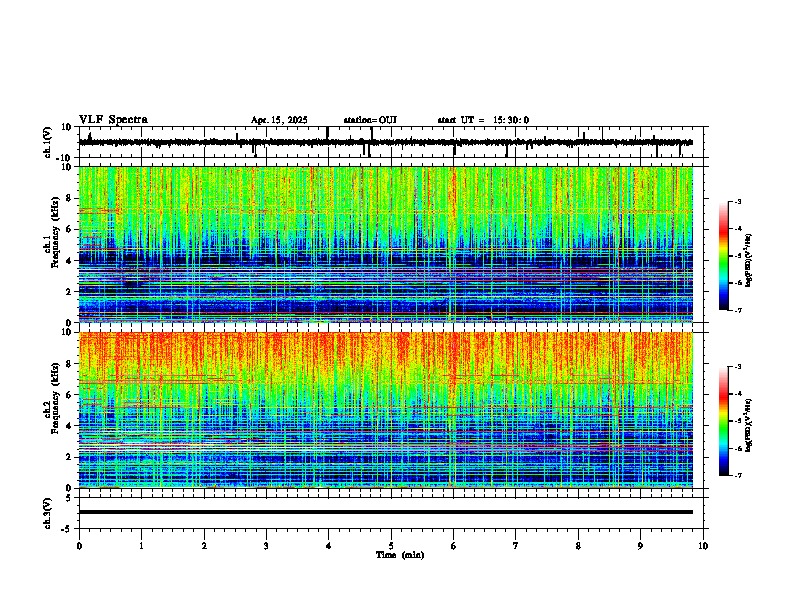The width and height of the screenshot is (792, 612).
Task: Click the ch.3 flat black voltage trace
Action: point(385,512)
